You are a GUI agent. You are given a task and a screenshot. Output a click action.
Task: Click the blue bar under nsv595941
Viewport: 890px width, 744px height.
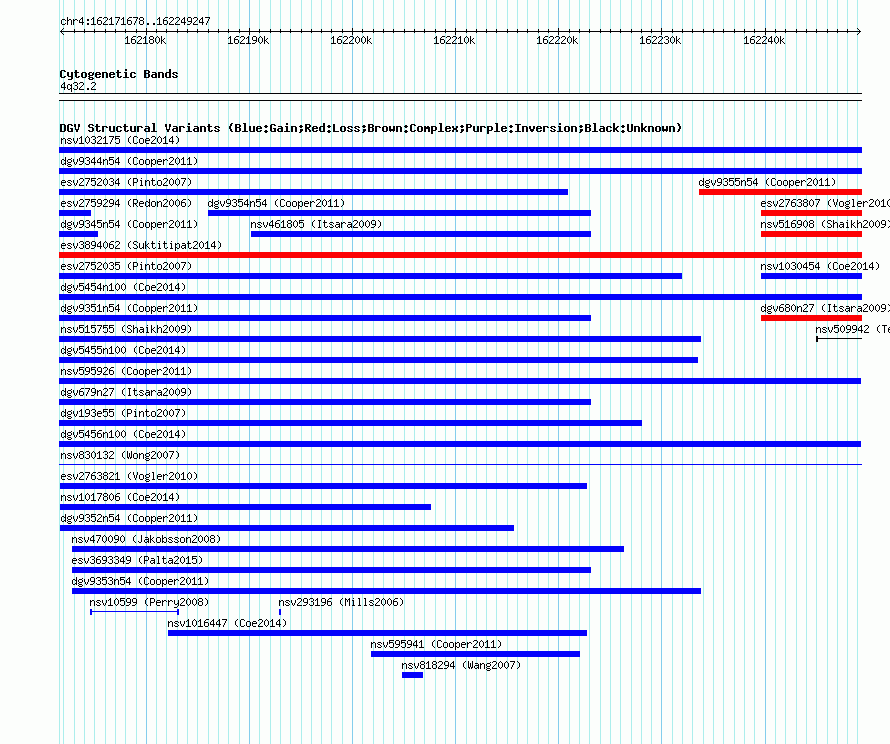[476, 654]
